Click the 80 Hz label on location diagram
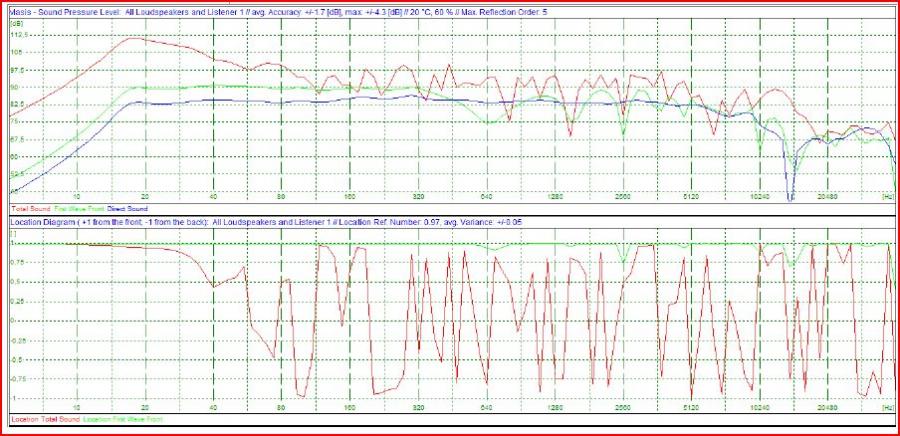Screen dimensions: 900x436 pyautogui.click(x=281, y=407)
